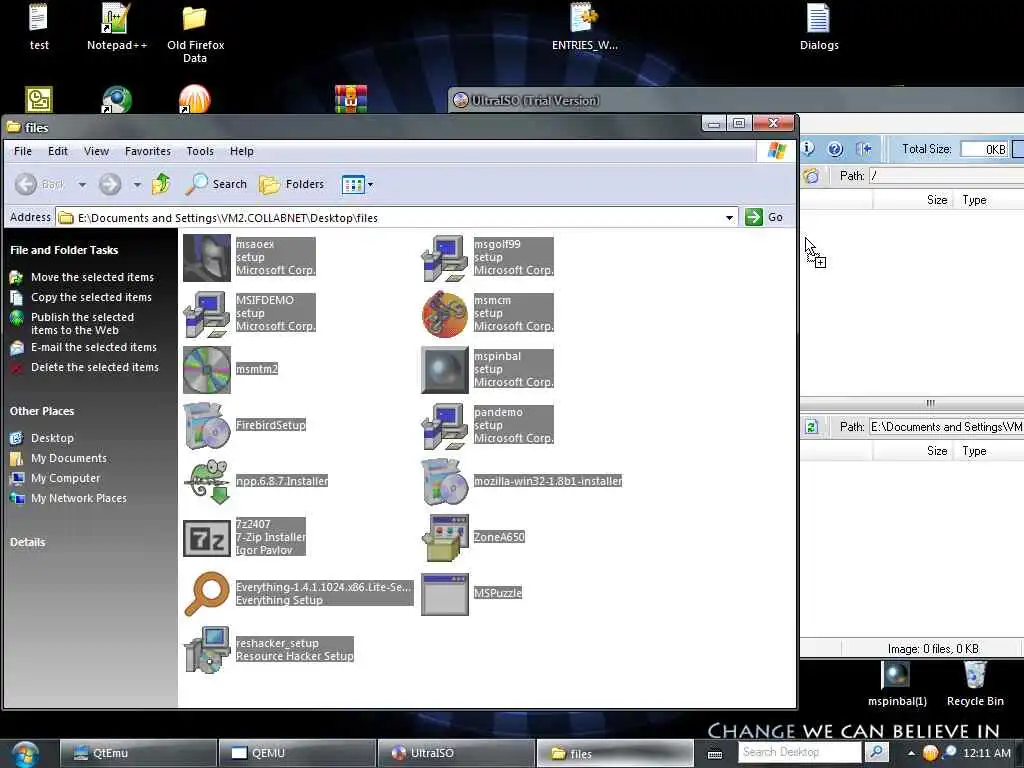Select the Dialogs desktop file
This screenshot has width=1024, height=768.
click(x=819, y=27)
